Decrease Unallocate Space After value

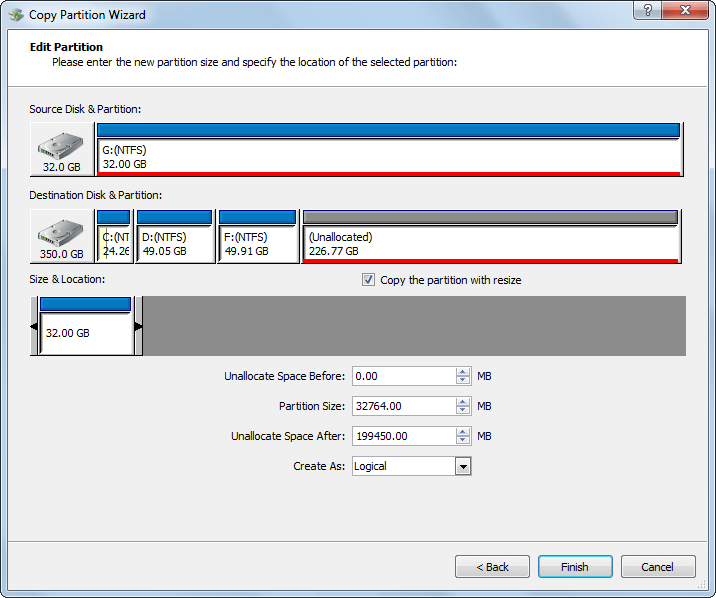[463, 440]
